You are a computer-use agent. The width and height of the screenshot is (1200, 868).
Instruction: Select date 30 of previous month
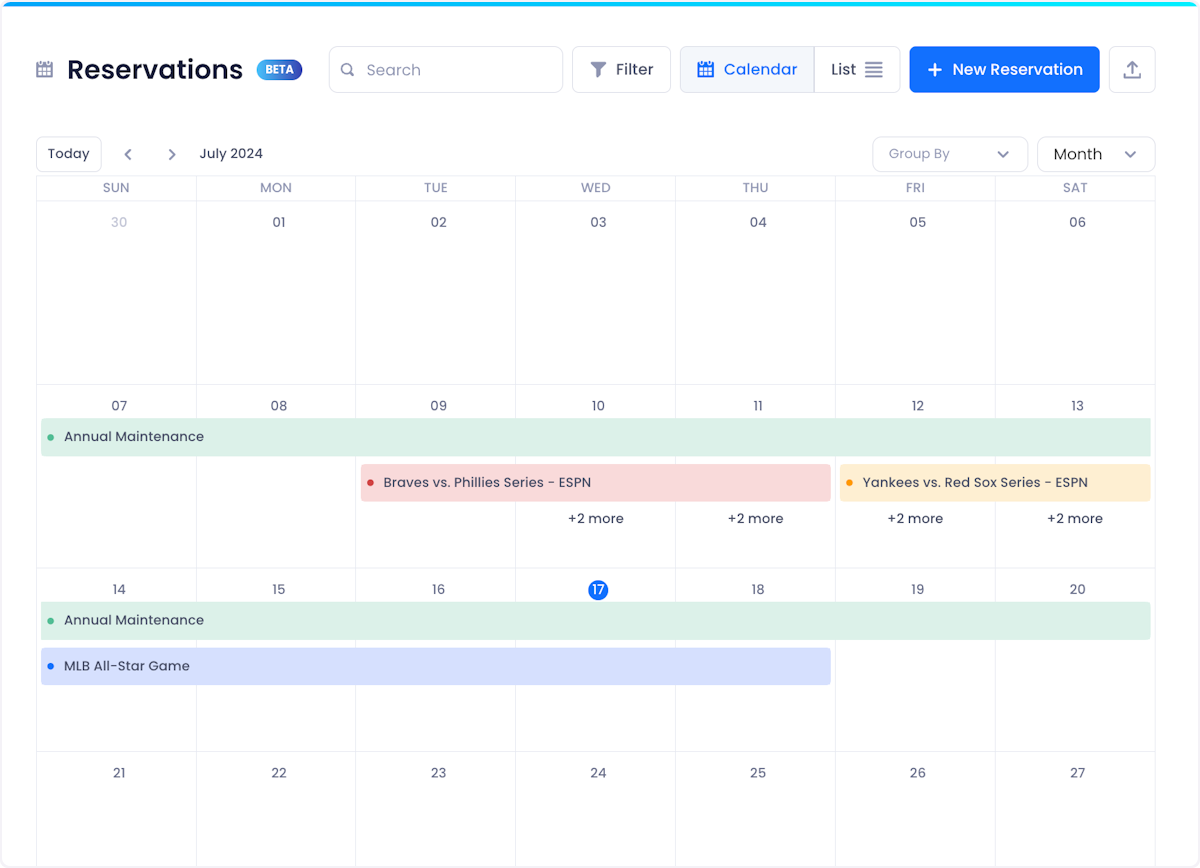(119, 222)
